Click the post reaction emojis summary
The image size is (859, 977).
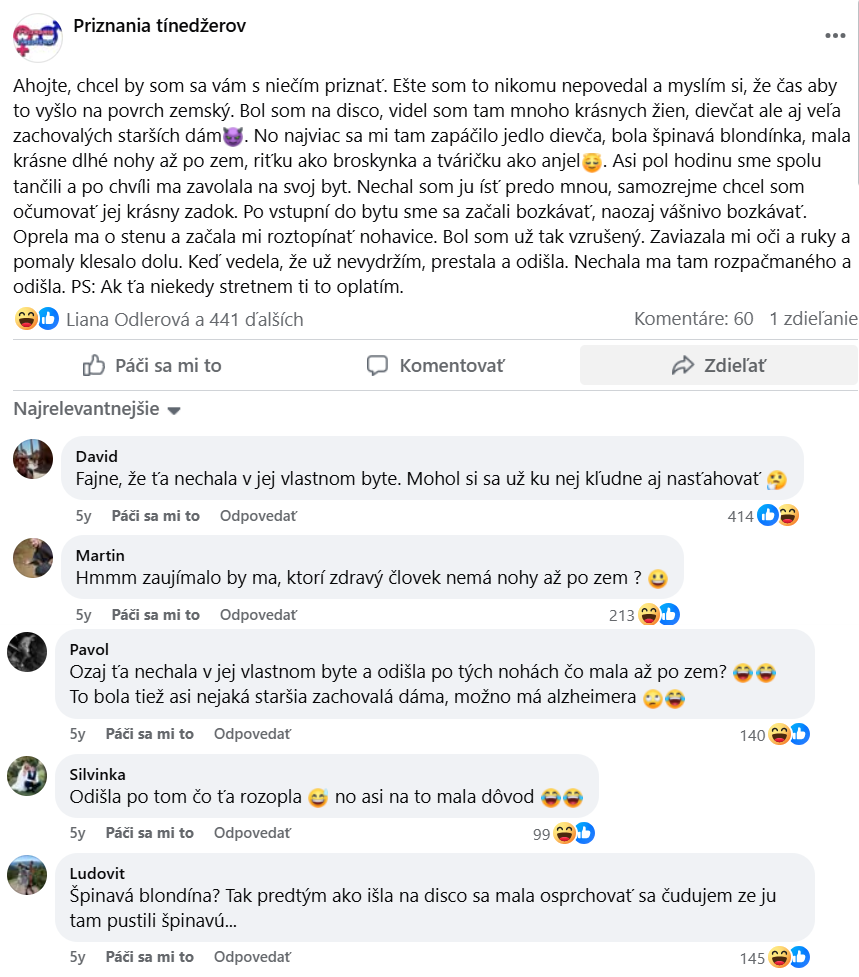click(36, 320)
